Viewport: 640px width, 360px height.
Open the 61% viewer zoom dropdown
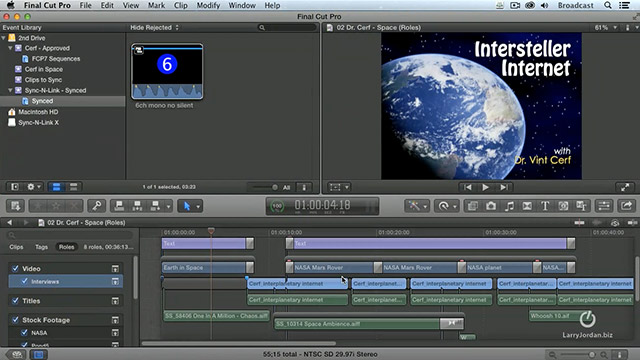(x=606, y=27)
